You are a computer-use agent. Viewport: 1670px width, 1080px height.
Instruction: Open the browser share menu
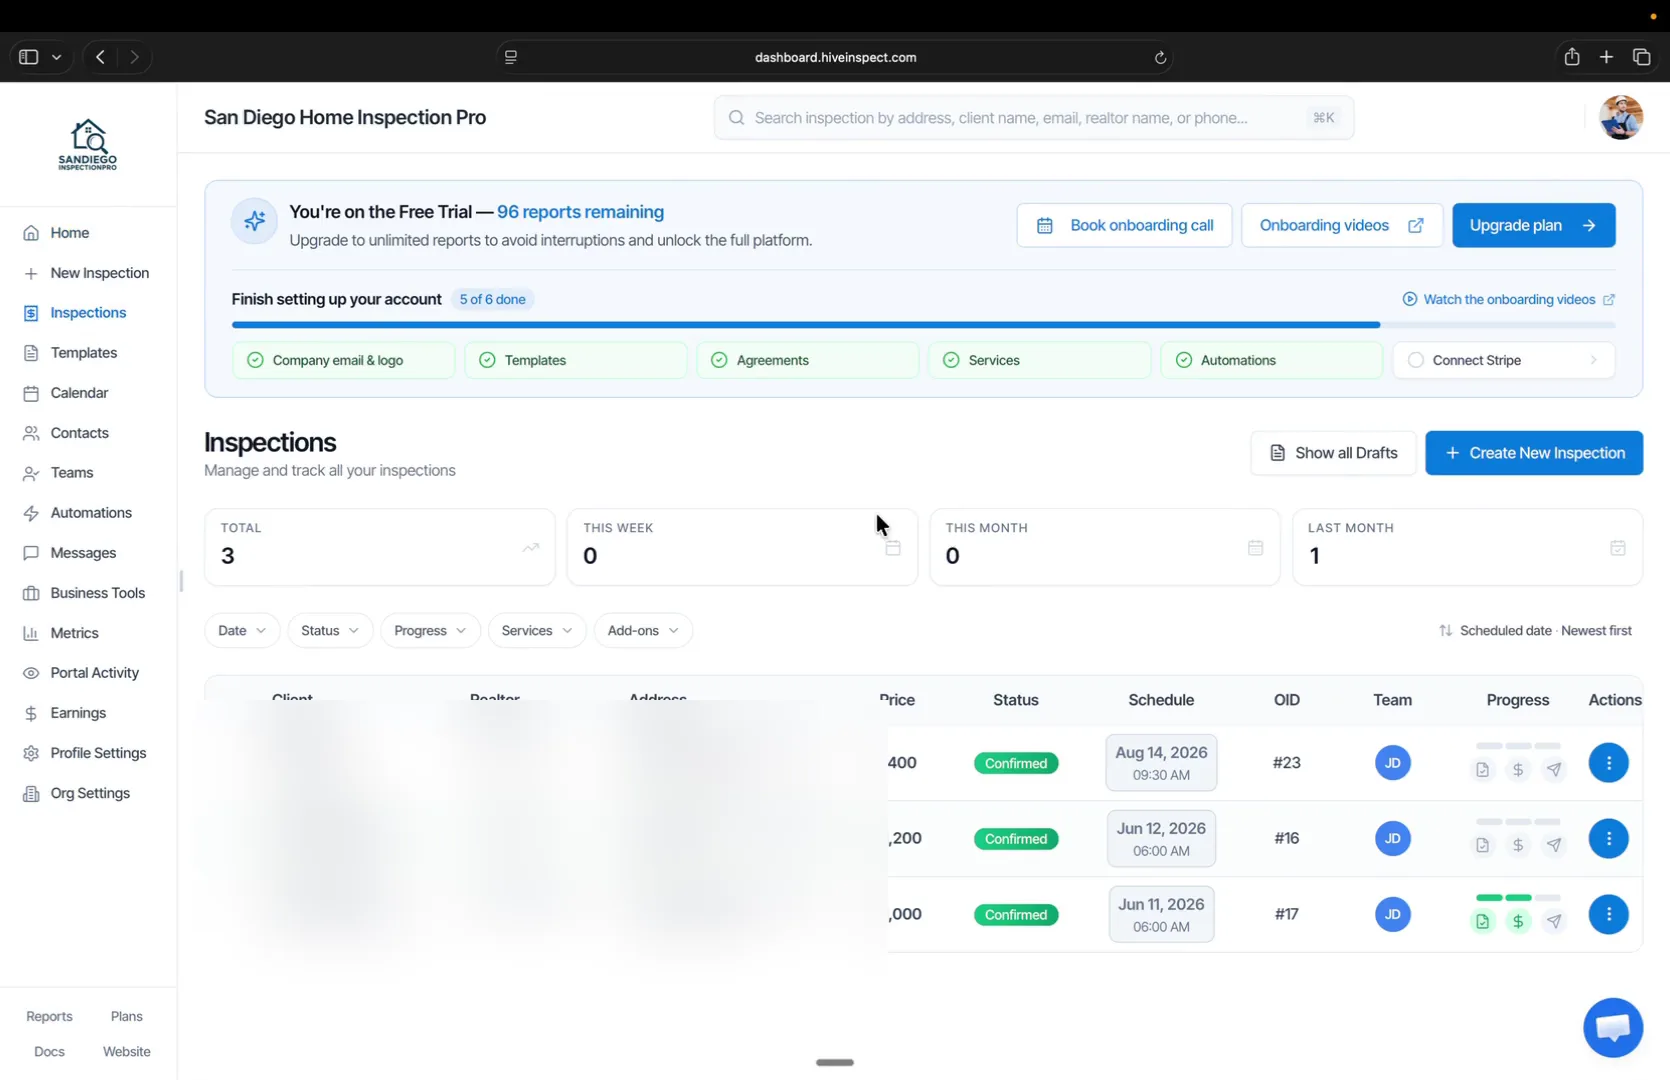point(1572,57)
